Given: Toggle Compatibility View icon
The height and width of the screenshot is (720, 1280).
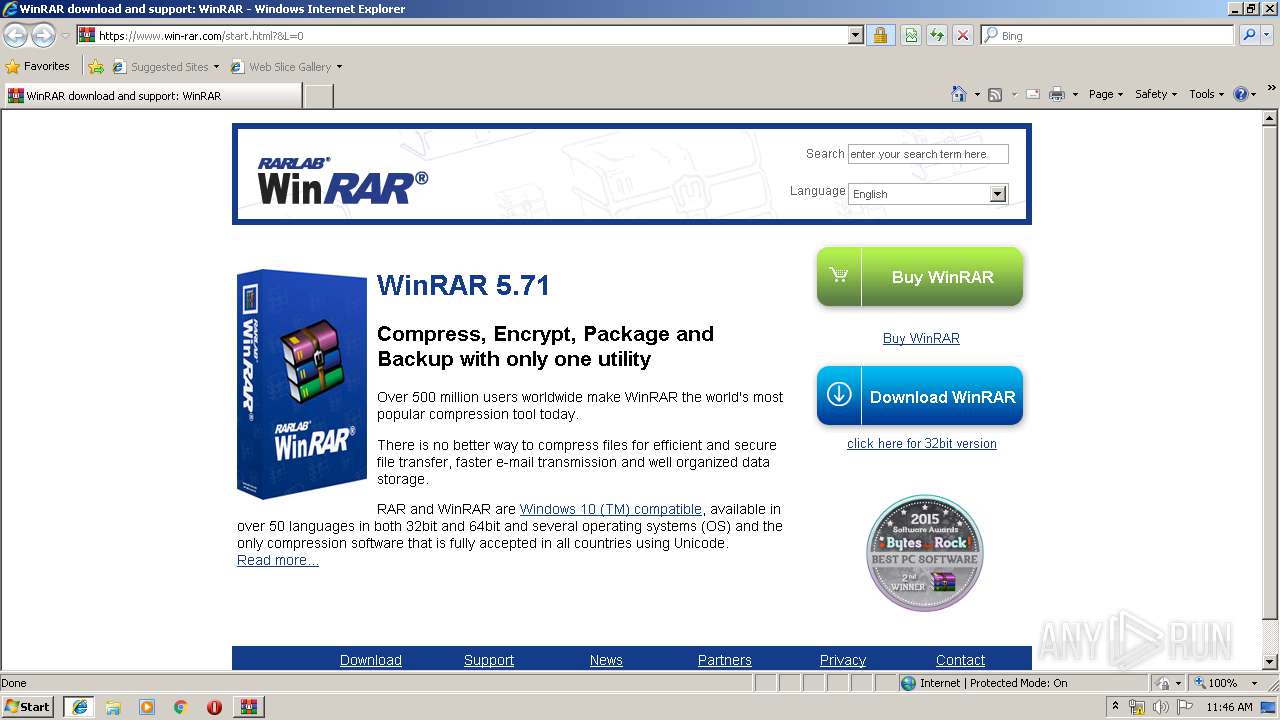Looking at the screenshot, I should click(x=911, y=36).
